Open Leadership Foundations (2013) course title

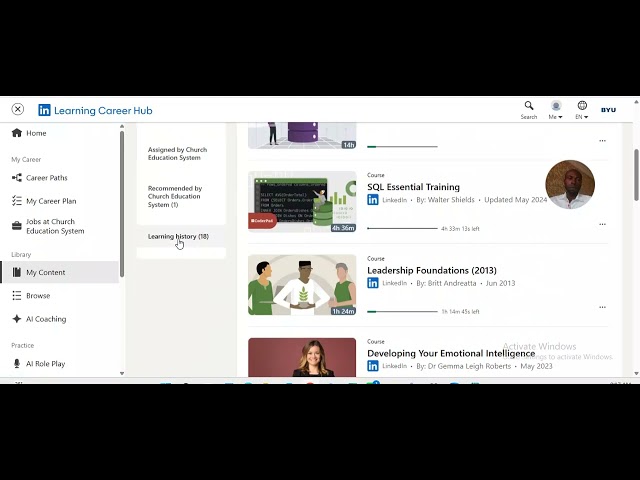[x=432, y=270]
